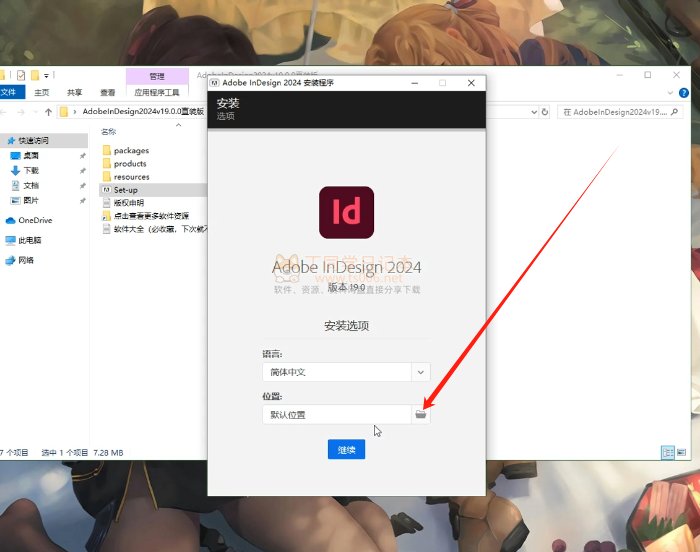Click the address bar path folder name

pyautogui.click(x=143, y=111)
